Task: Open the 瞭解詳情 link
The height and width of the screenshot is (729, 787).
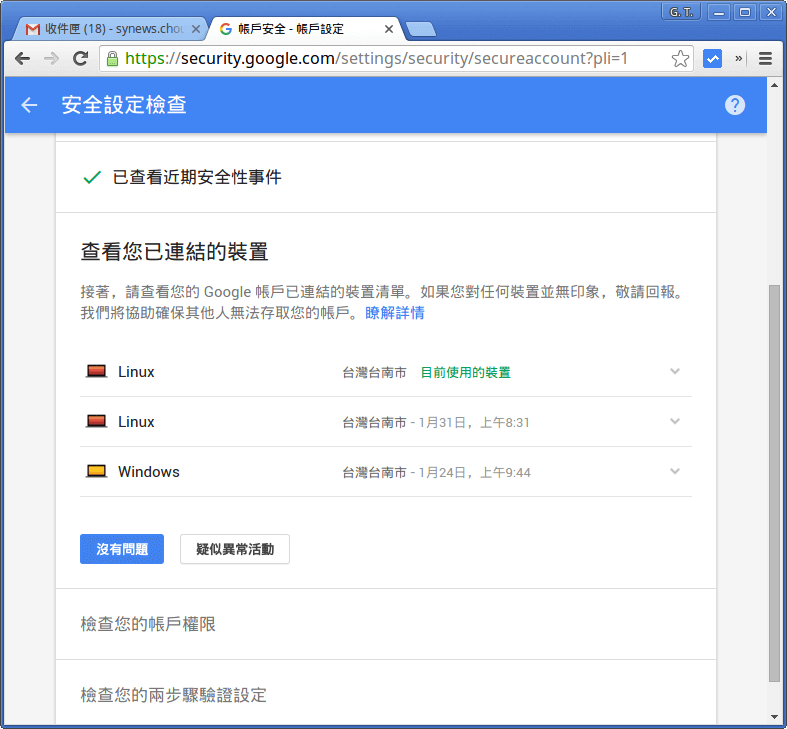Action: [x=395, y=313]
